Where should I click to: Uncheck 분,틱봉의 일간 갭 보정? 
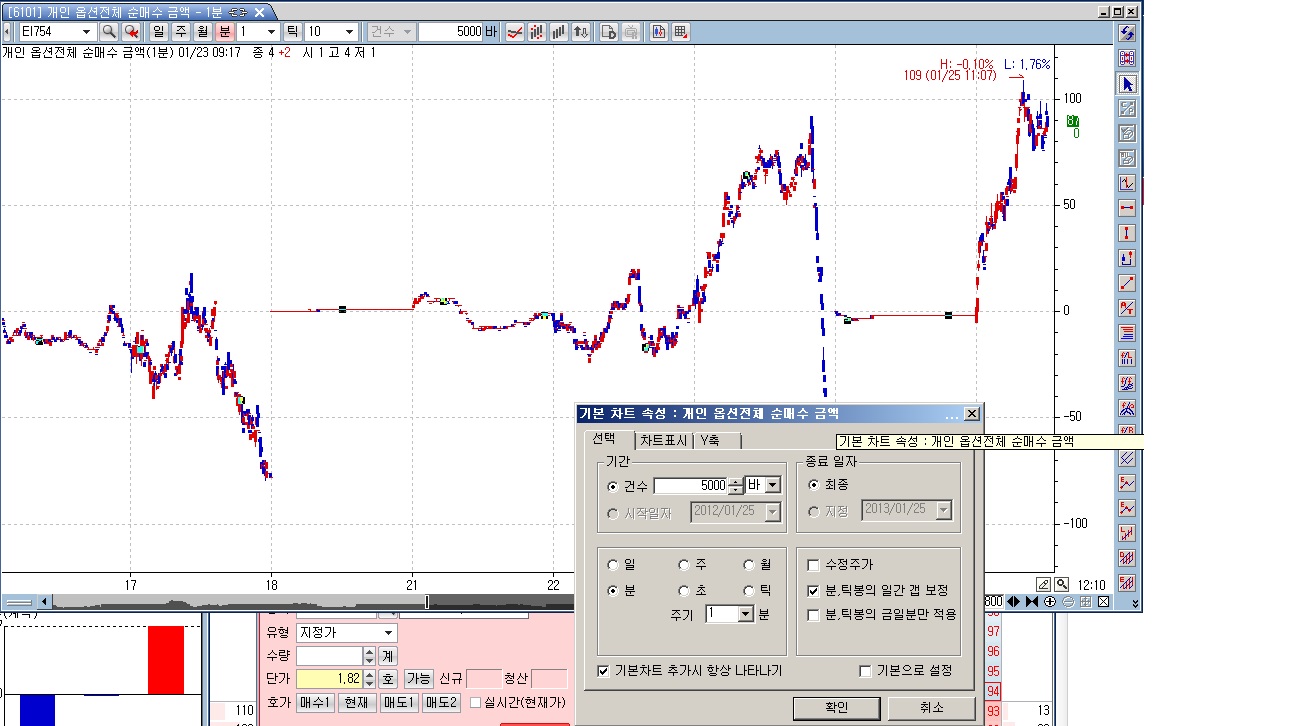coord(813,591)
